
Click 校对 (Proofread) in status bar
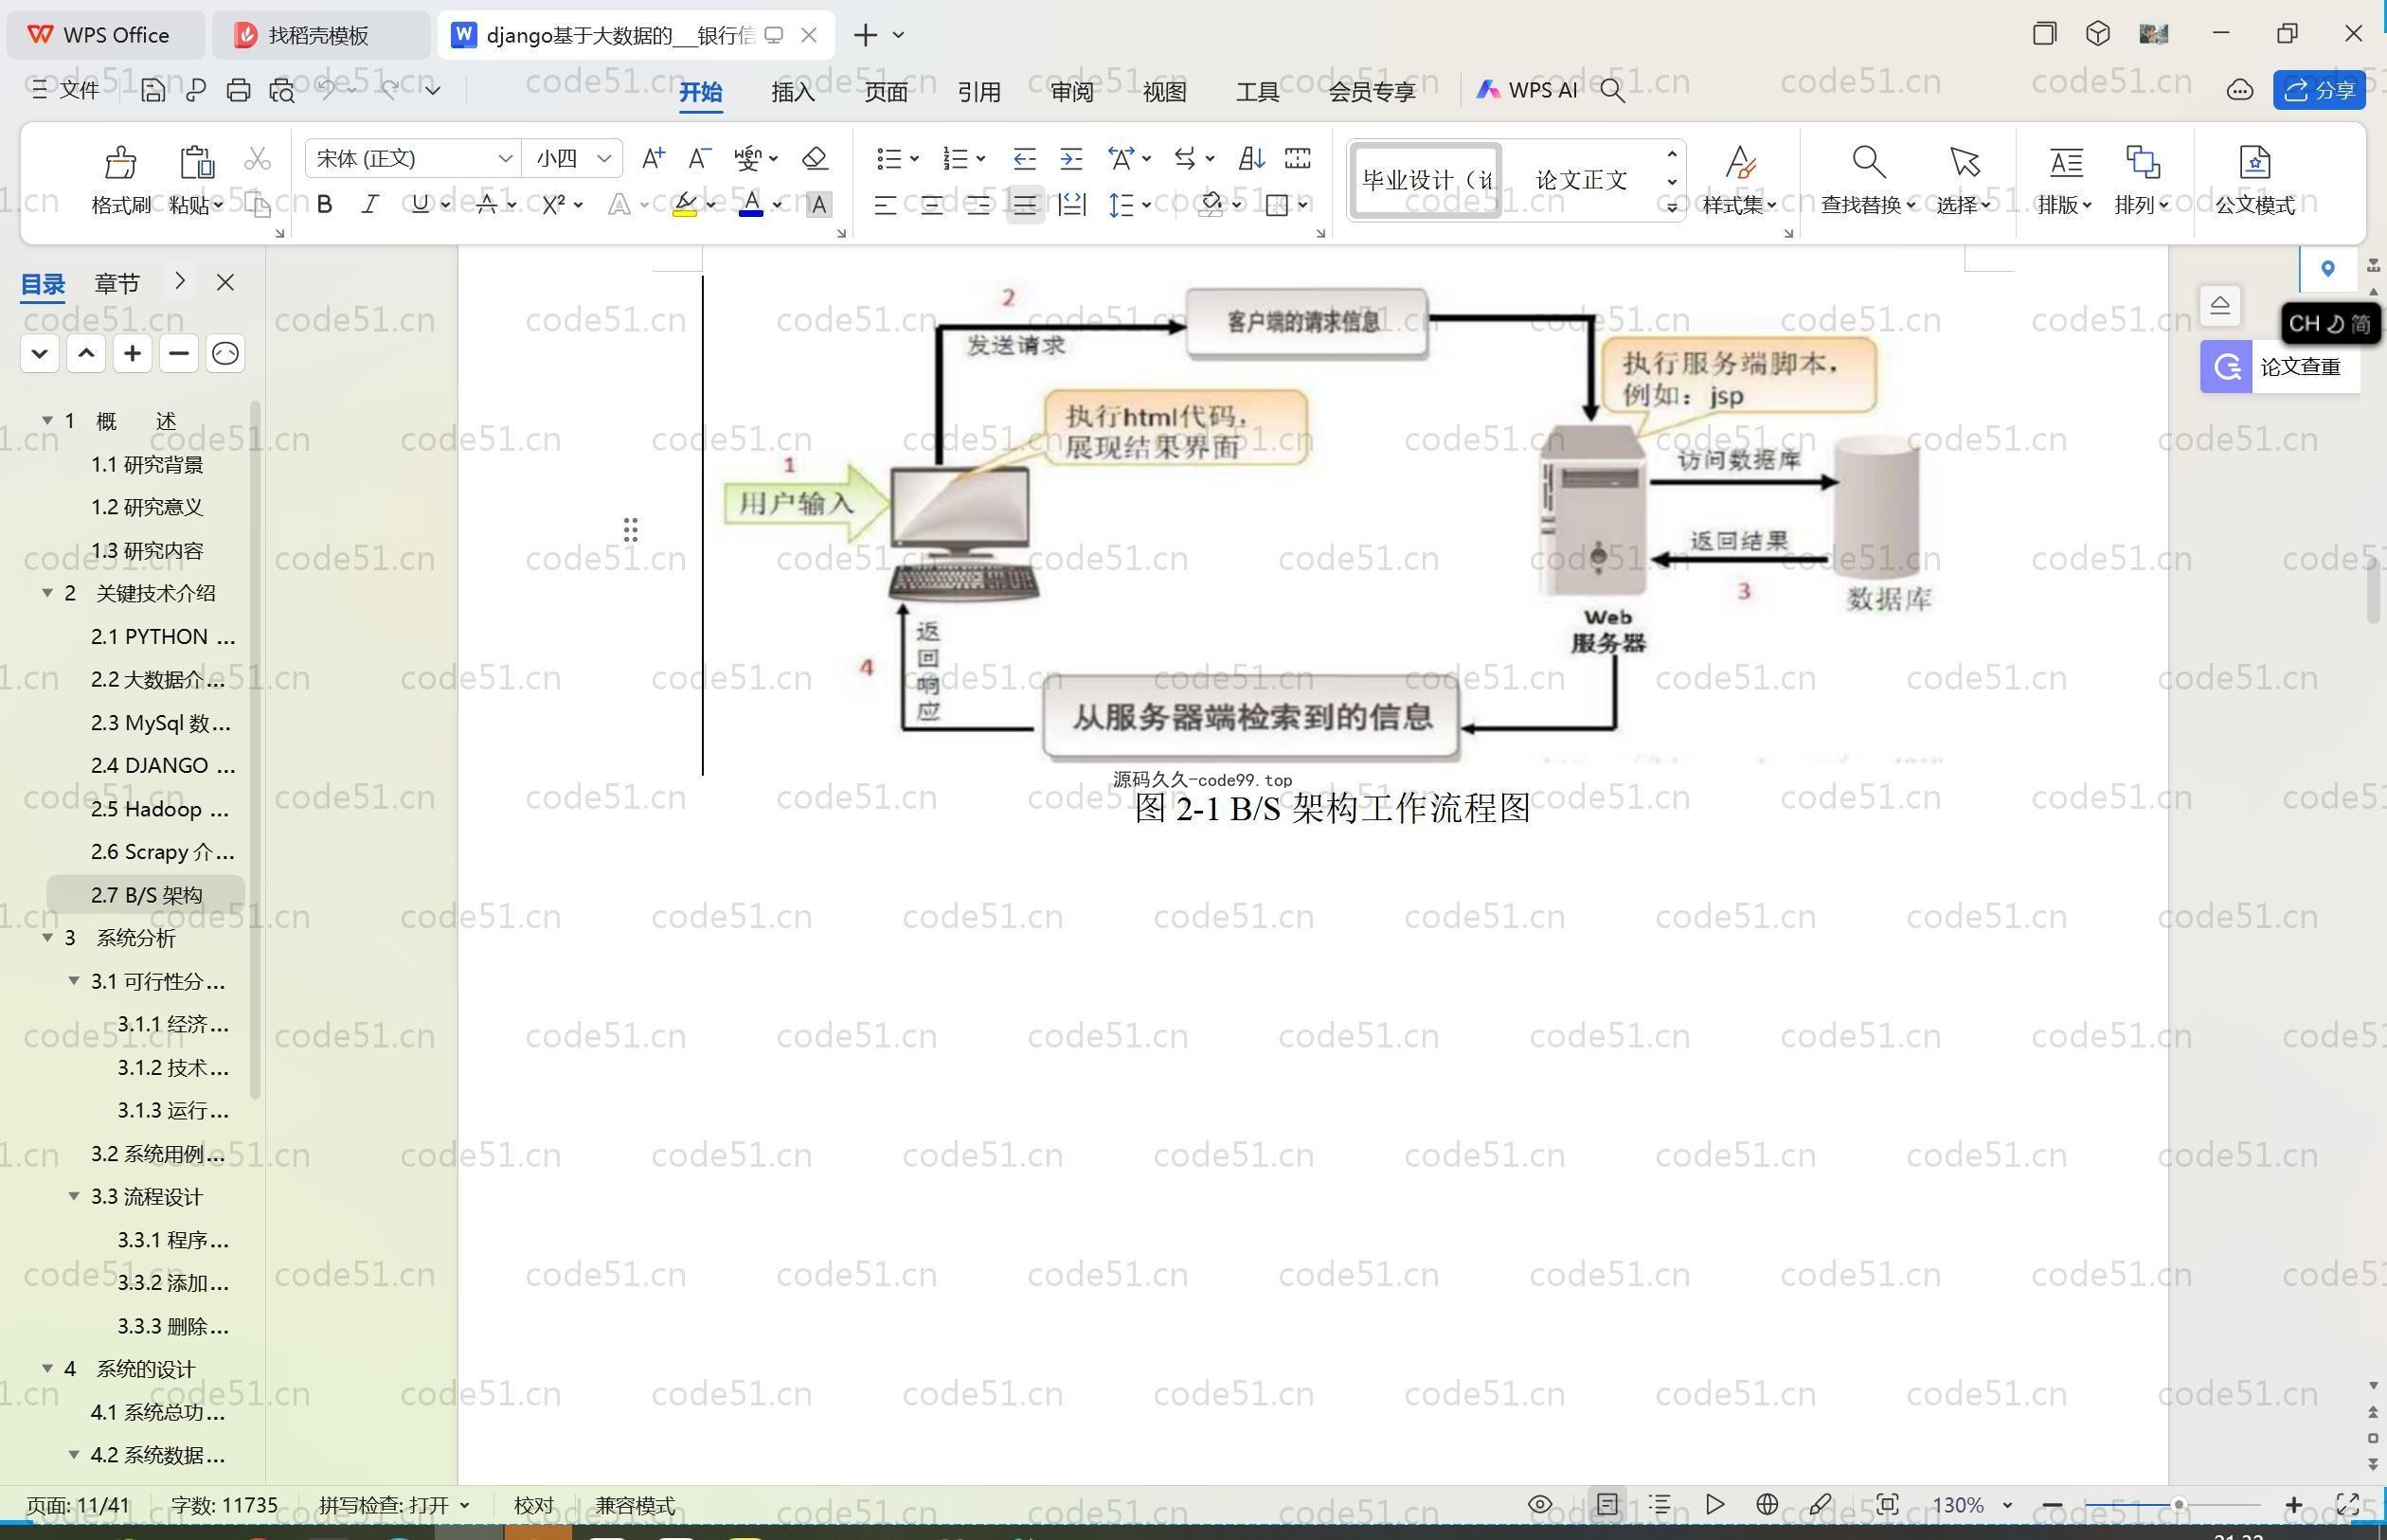534,1505
